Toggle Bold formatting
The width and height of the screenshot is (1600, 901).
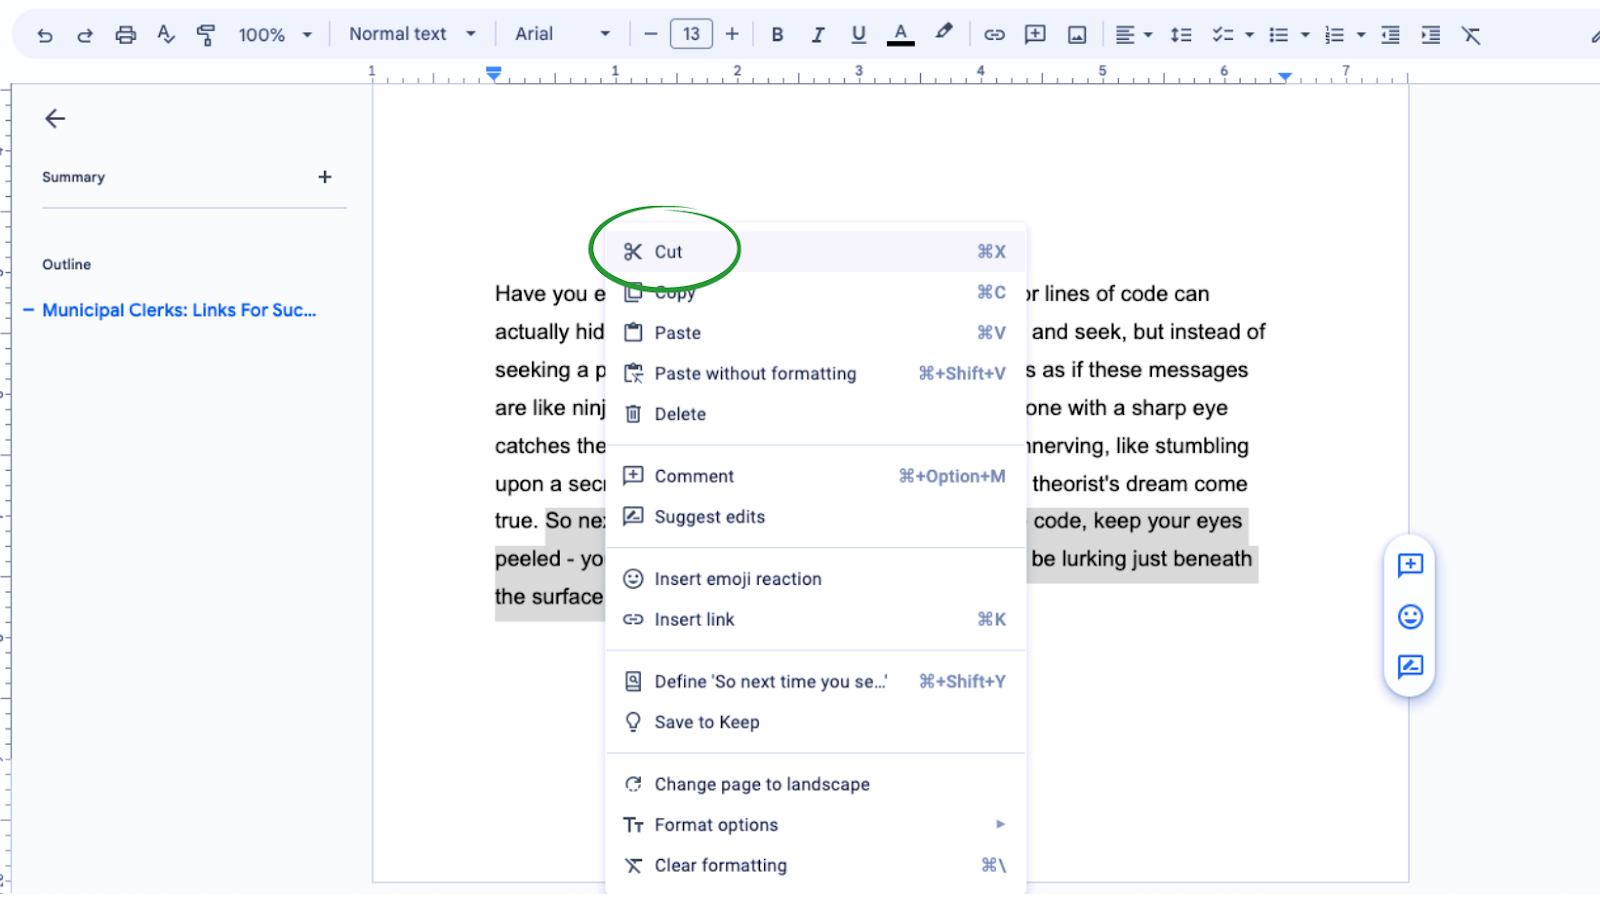pyautogui.click(x=777, y=35)
